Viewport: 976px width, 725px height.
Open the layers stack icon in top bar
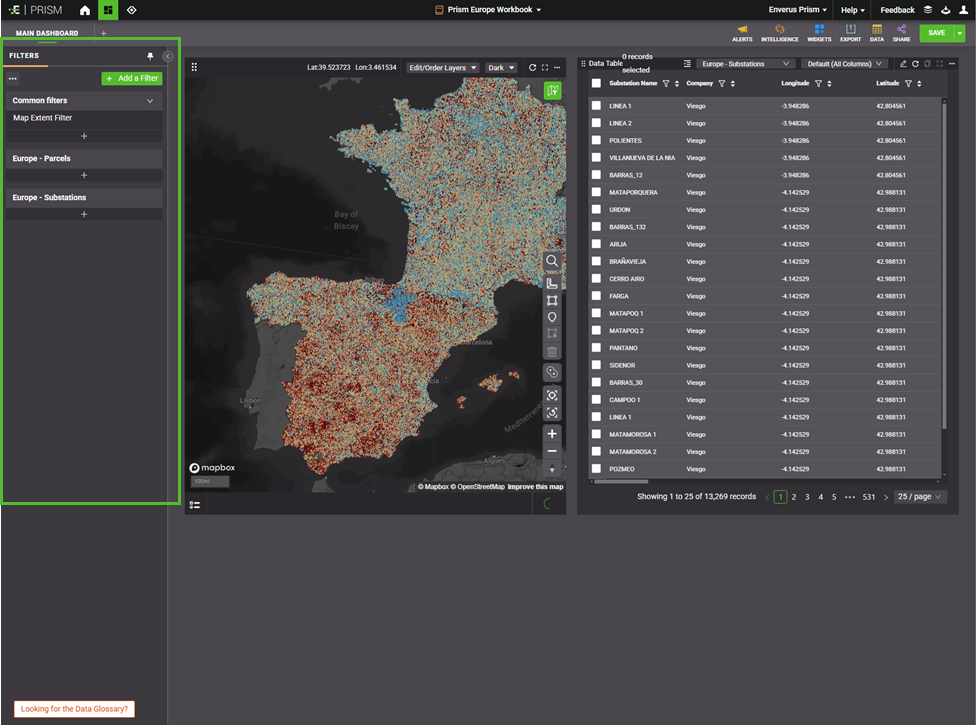point(927,10)
